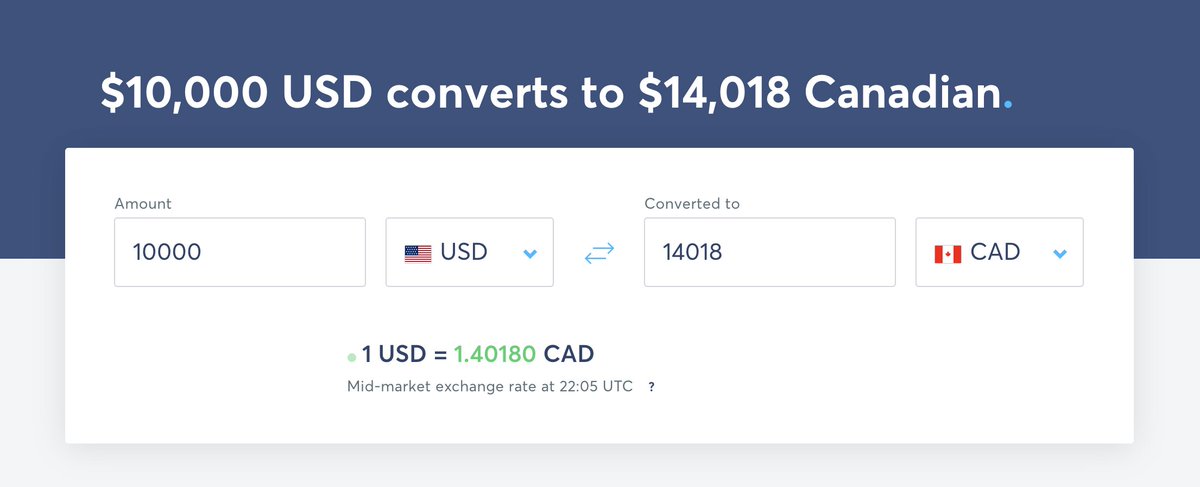This screenshot has height=487, width=1200.
Task: Click the green live rate dot
Action: point(351,356)
